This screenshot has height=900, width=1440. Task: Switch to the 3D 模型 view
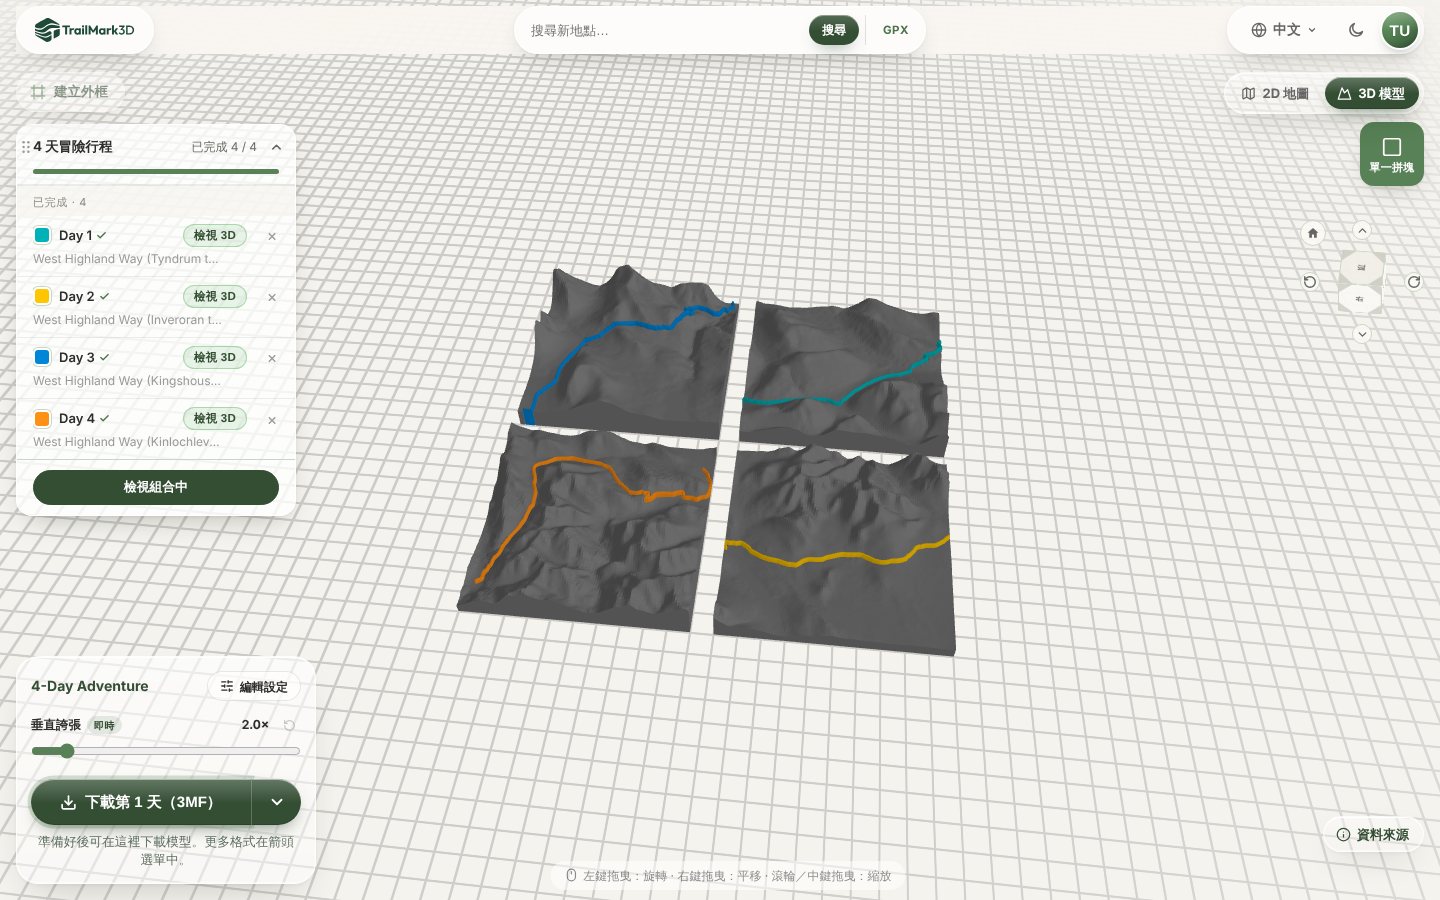tap(1371, 93)
